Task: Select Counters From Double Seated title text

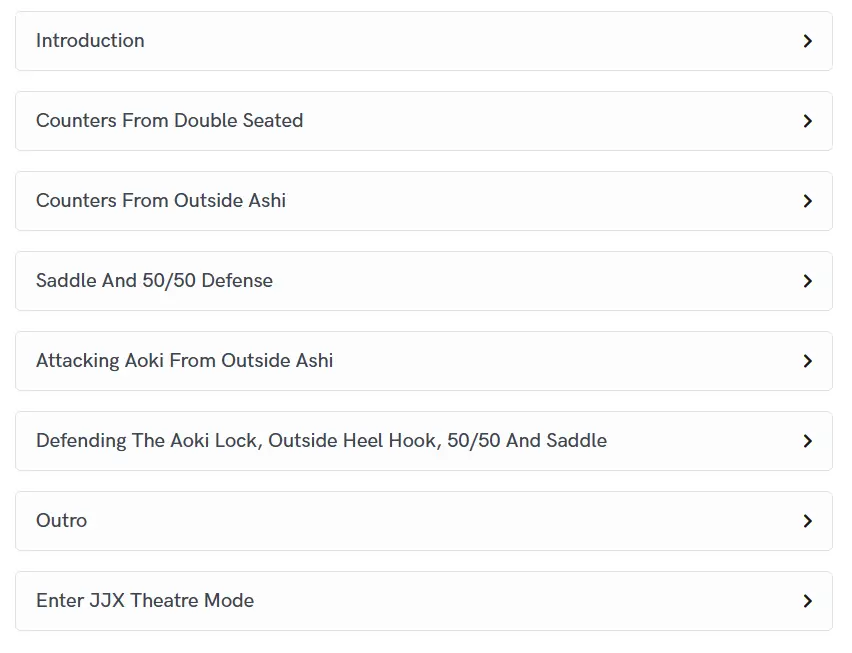Action: (x=169, y=121)
